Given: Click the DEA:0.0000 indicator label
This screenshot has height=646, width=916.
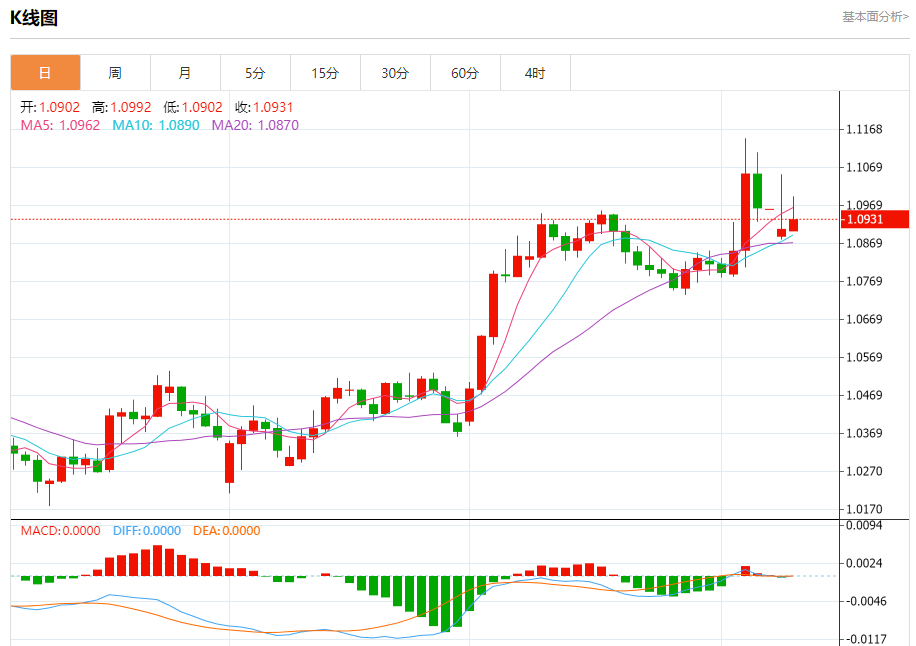Looking at the screenshot, I should [x=227, y=531].
